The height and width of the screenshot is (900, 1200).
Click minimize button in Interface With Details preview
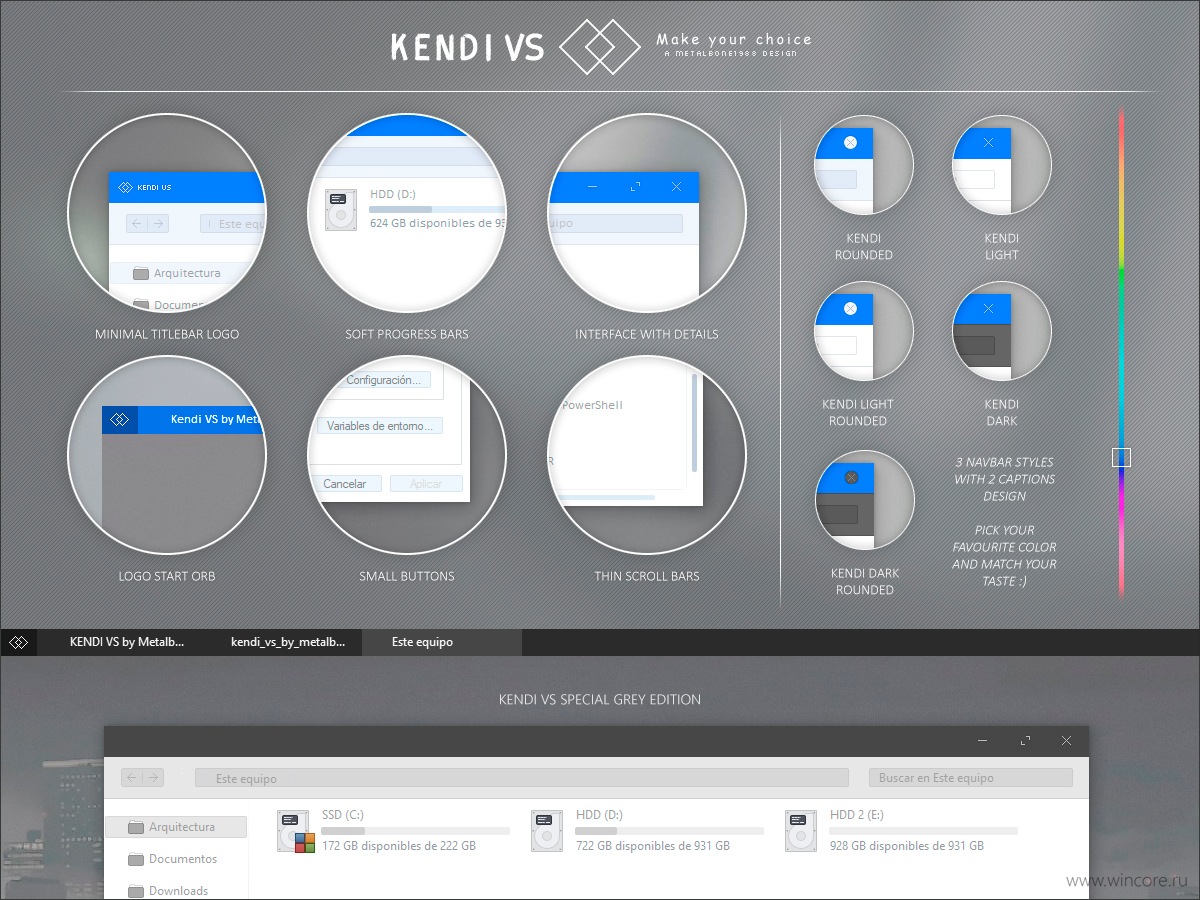click(593, 187)
